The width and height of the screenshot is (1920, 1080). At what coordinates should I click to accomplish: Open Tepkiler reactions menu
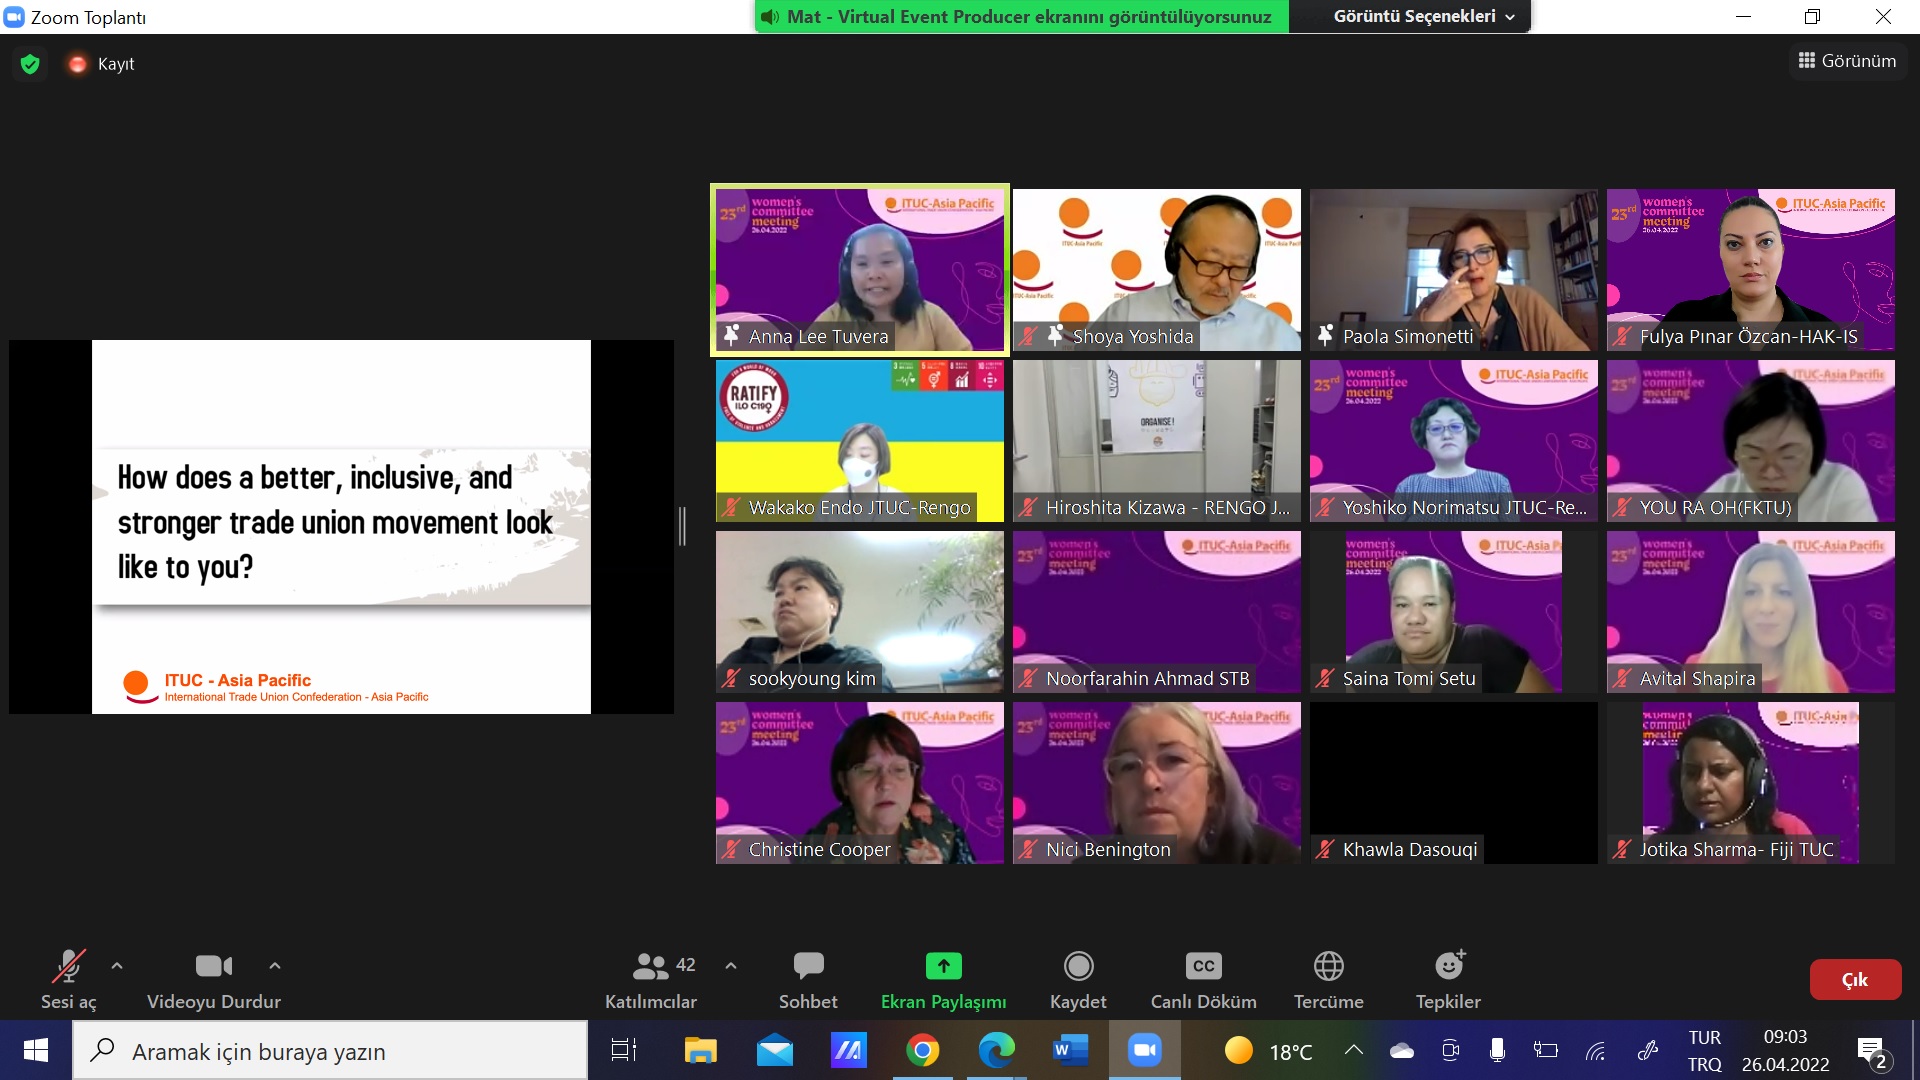(1448, 979)
